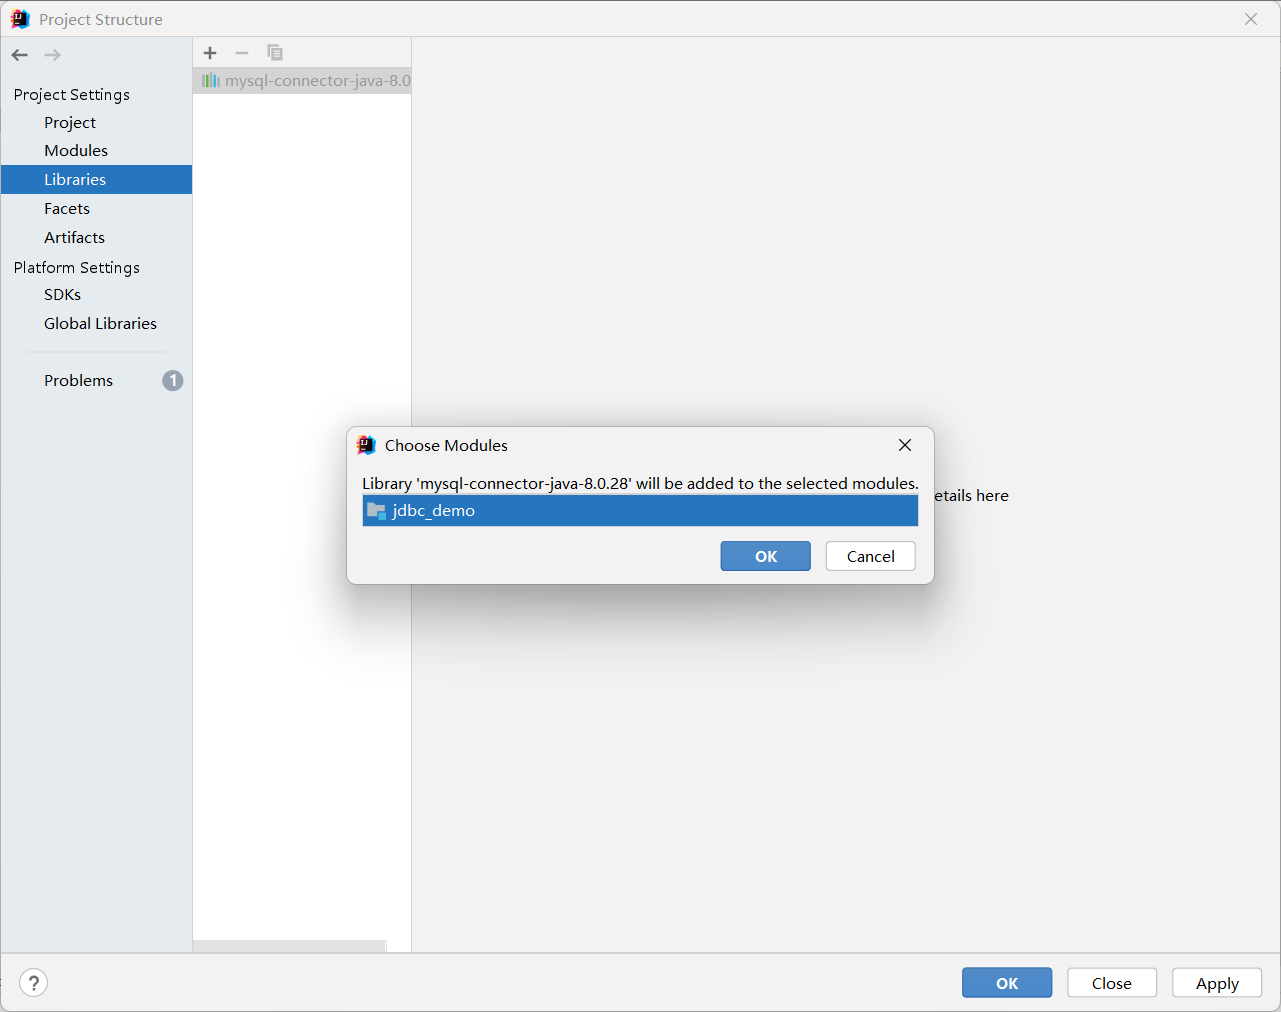Click the forward navigation arrow
Viewport: 1281px width, 1012px height.
(52, 55)
